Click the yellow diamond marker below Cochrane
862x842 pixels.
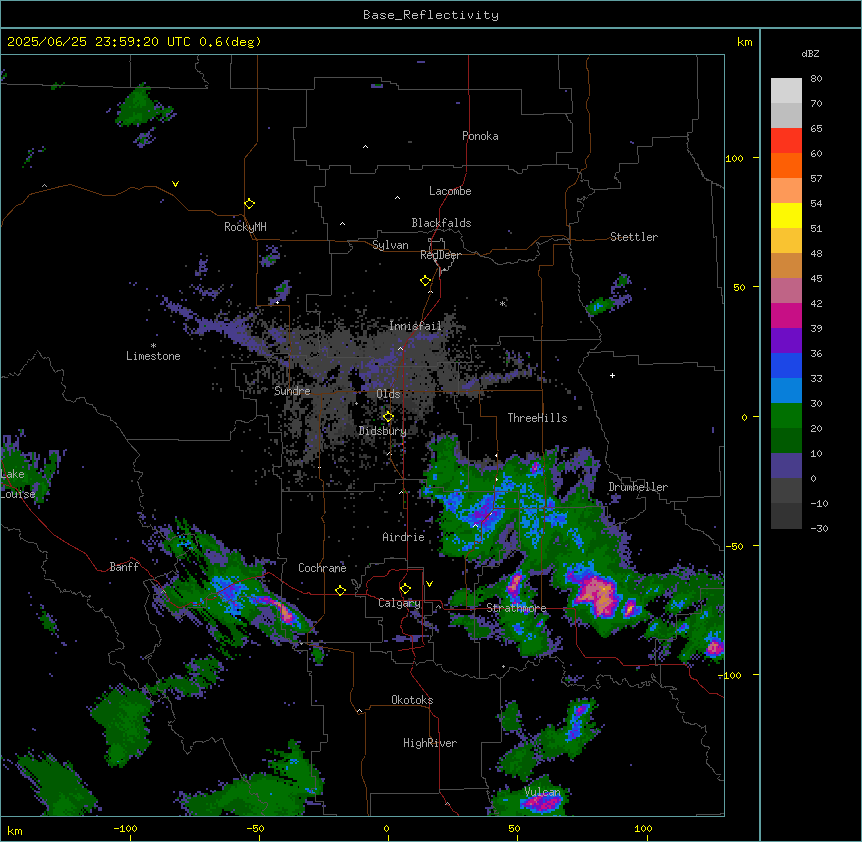point(340,590)
